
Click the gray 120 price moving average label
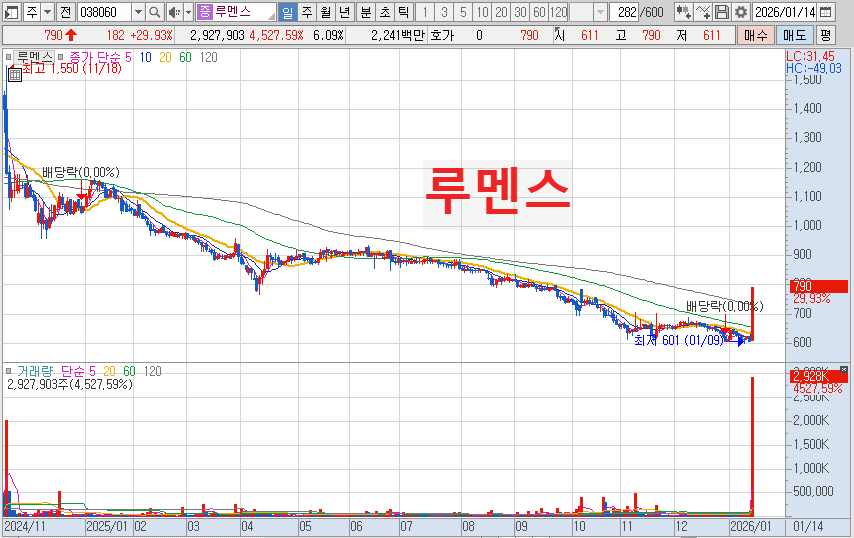coord(208,57)
